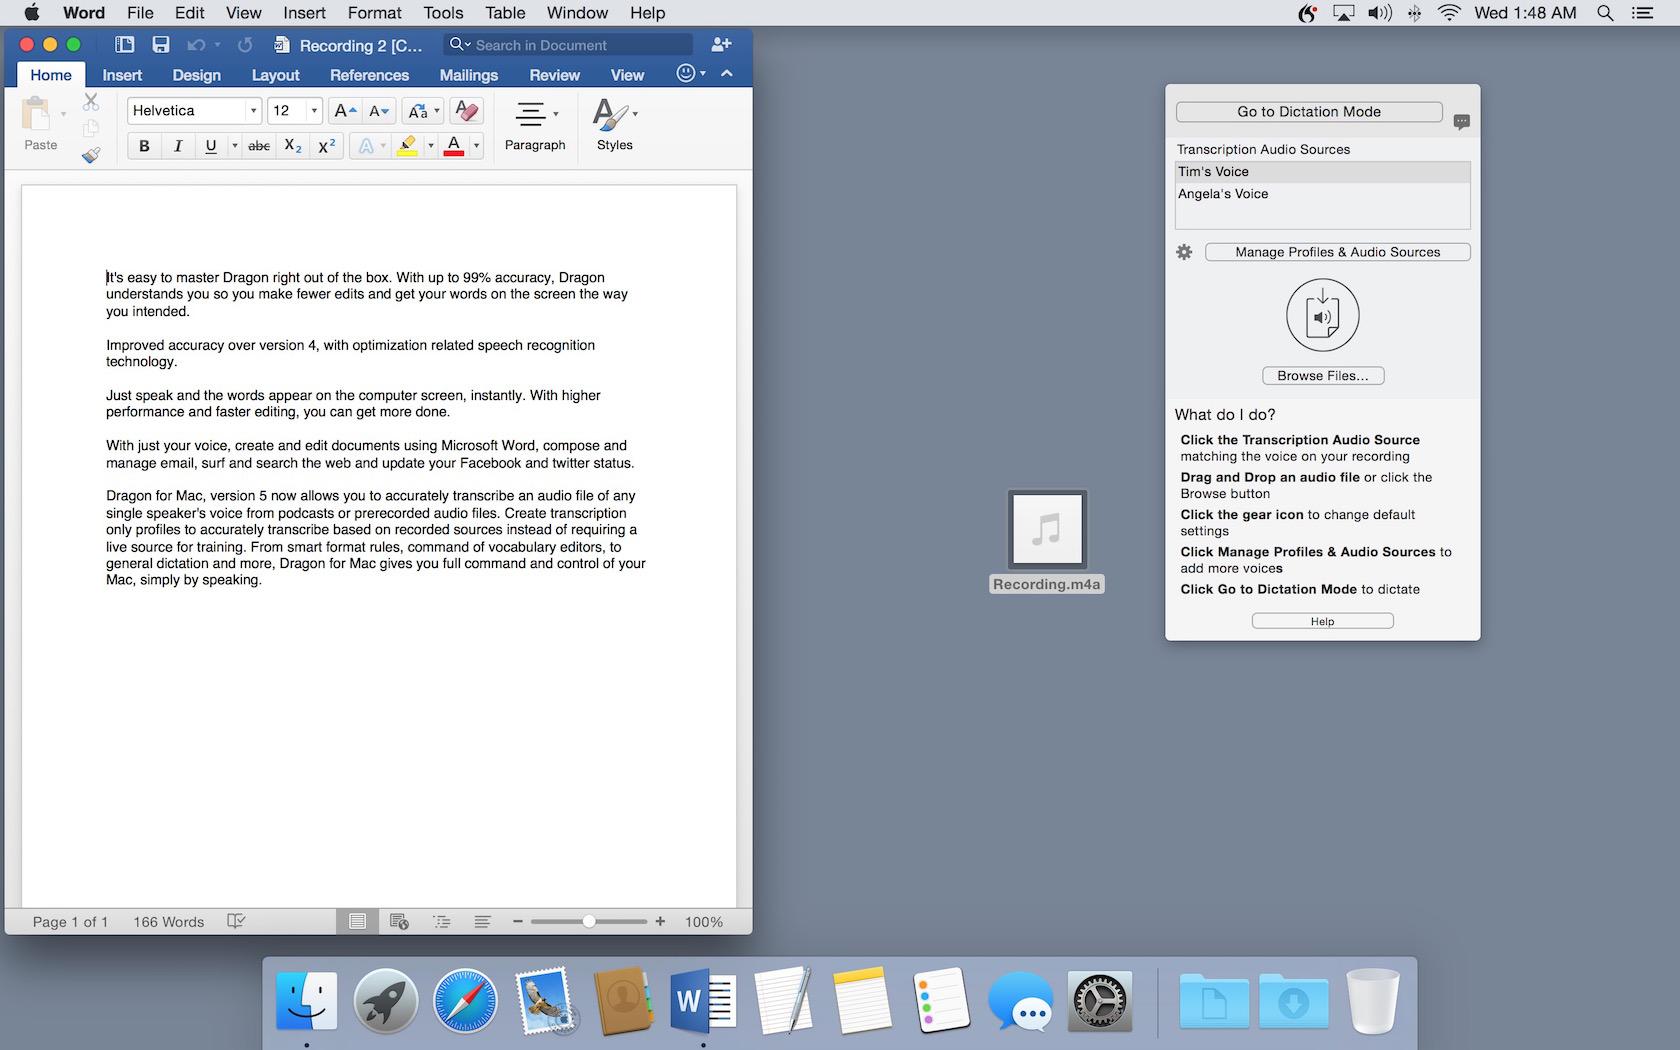
Task: Click the Format Painter brush icon
Action: [91, 155]
